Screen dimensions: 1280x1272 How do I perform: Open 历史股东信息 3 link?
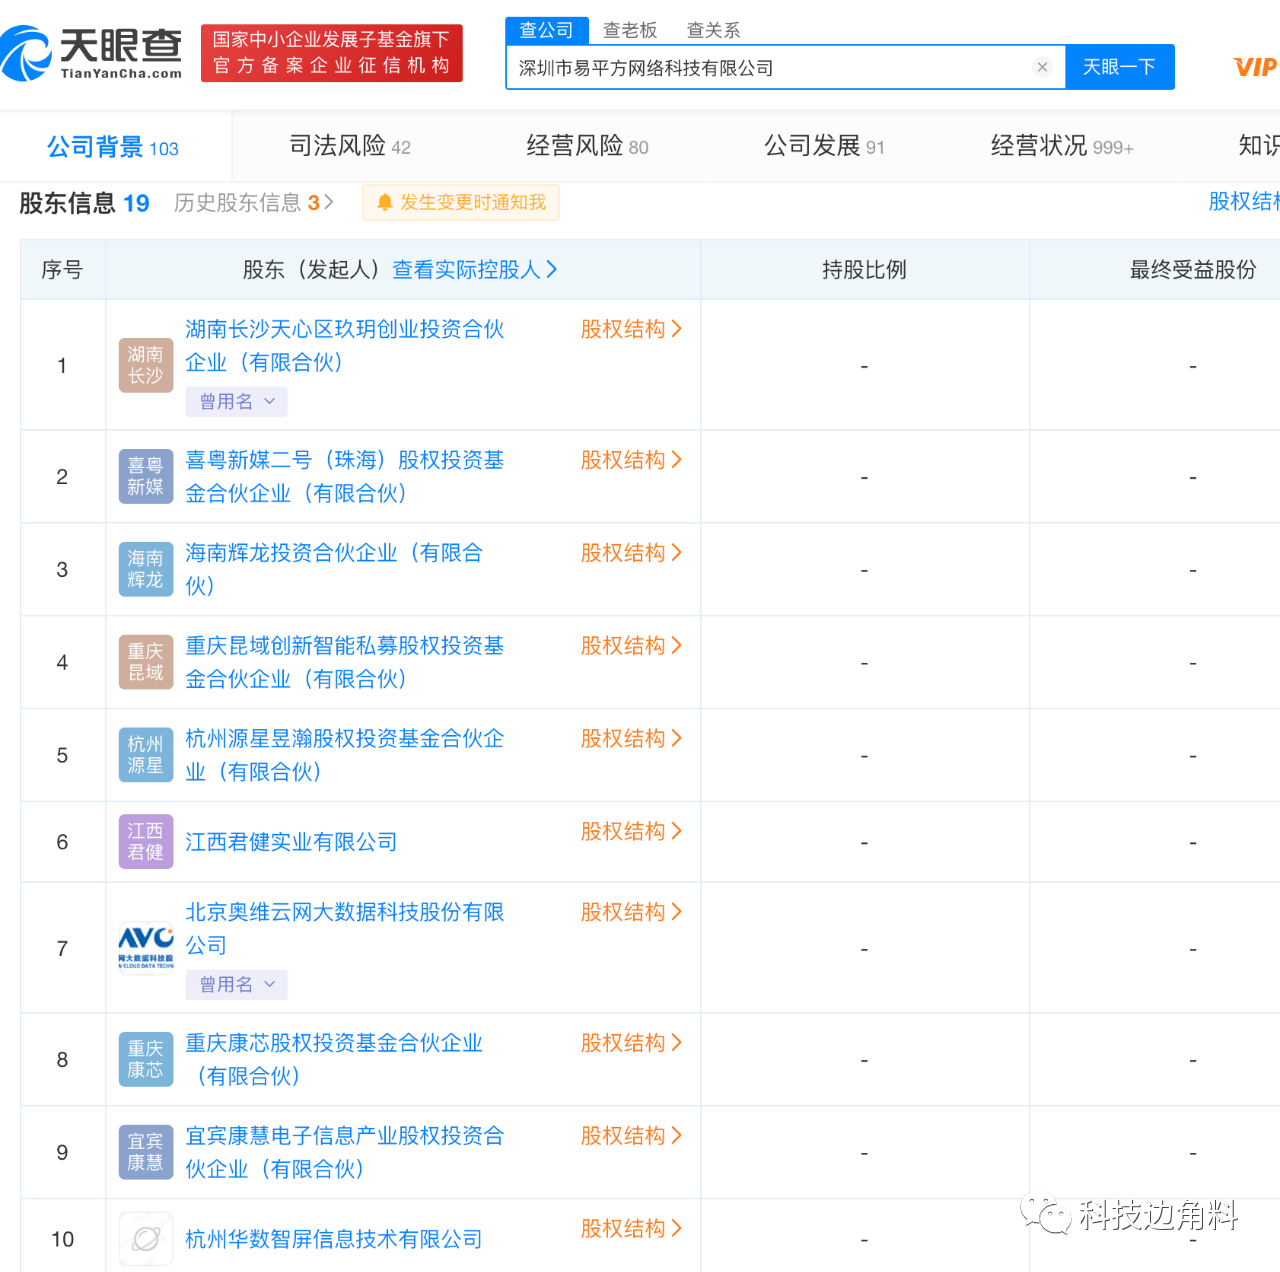[254, 203]
